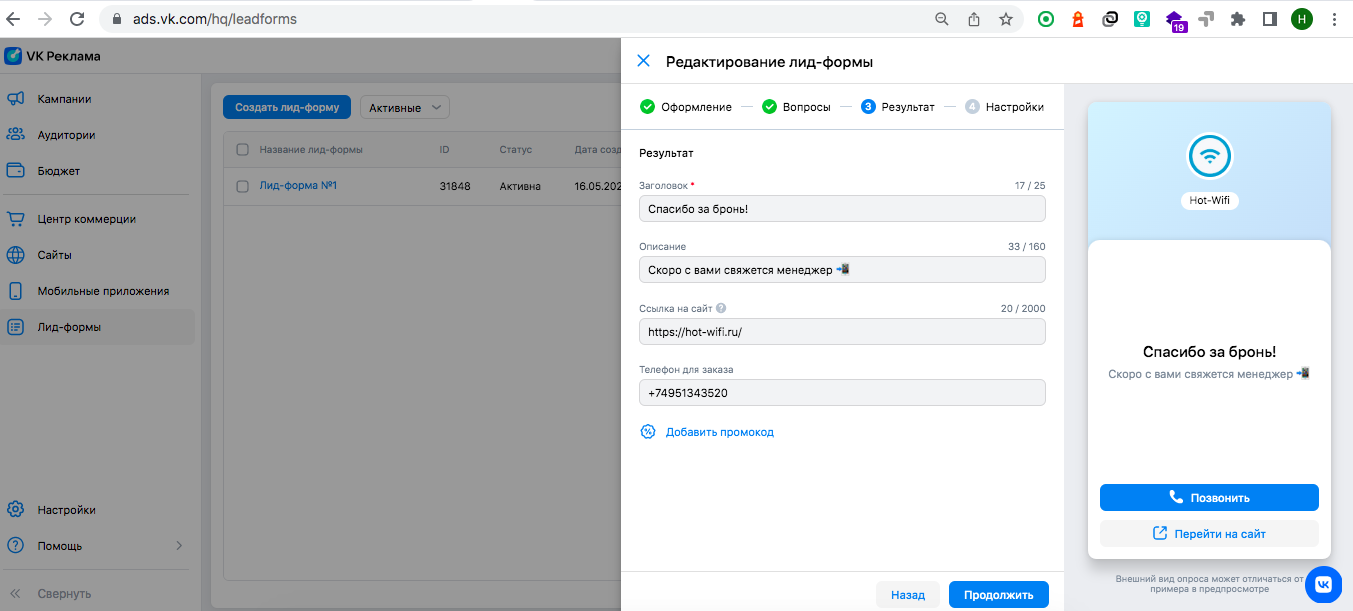Focus the Телефон для заказа input field
The width and height of the screenshot is (1353, 611).
click(842, 393)
